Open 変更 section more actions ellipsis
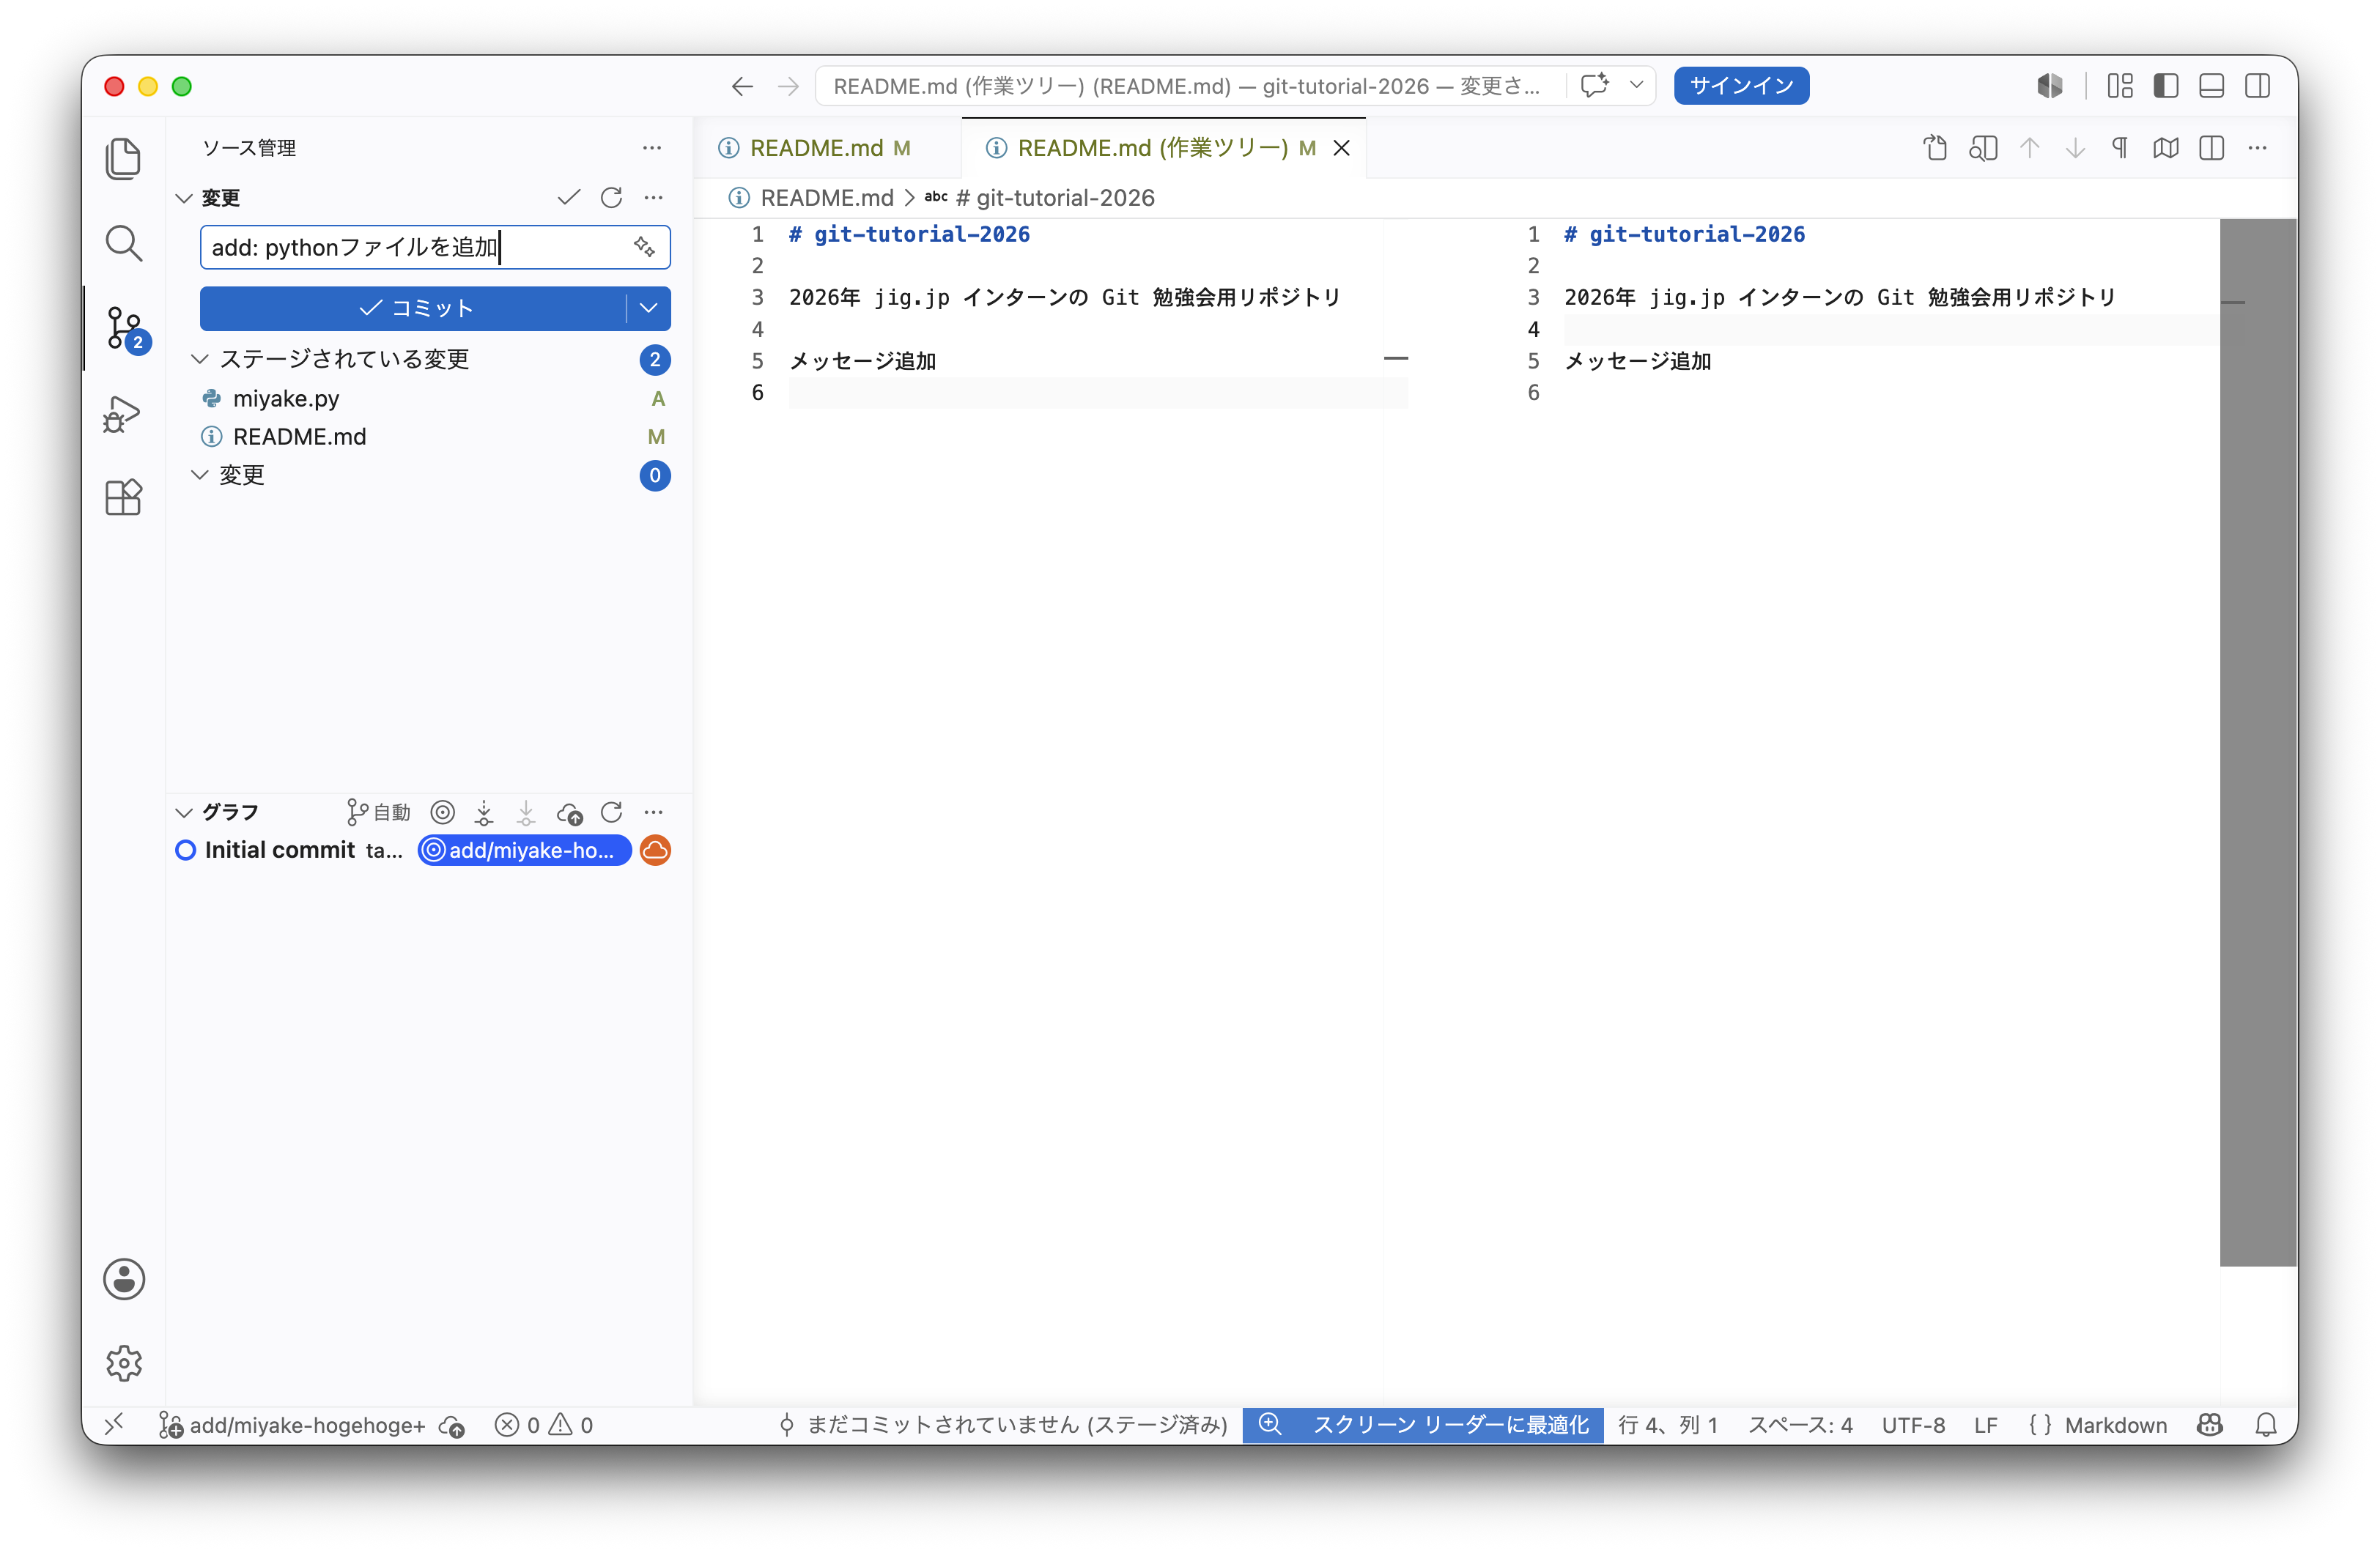Screen dimensions: 2380x1553 (x=653, y=197)
